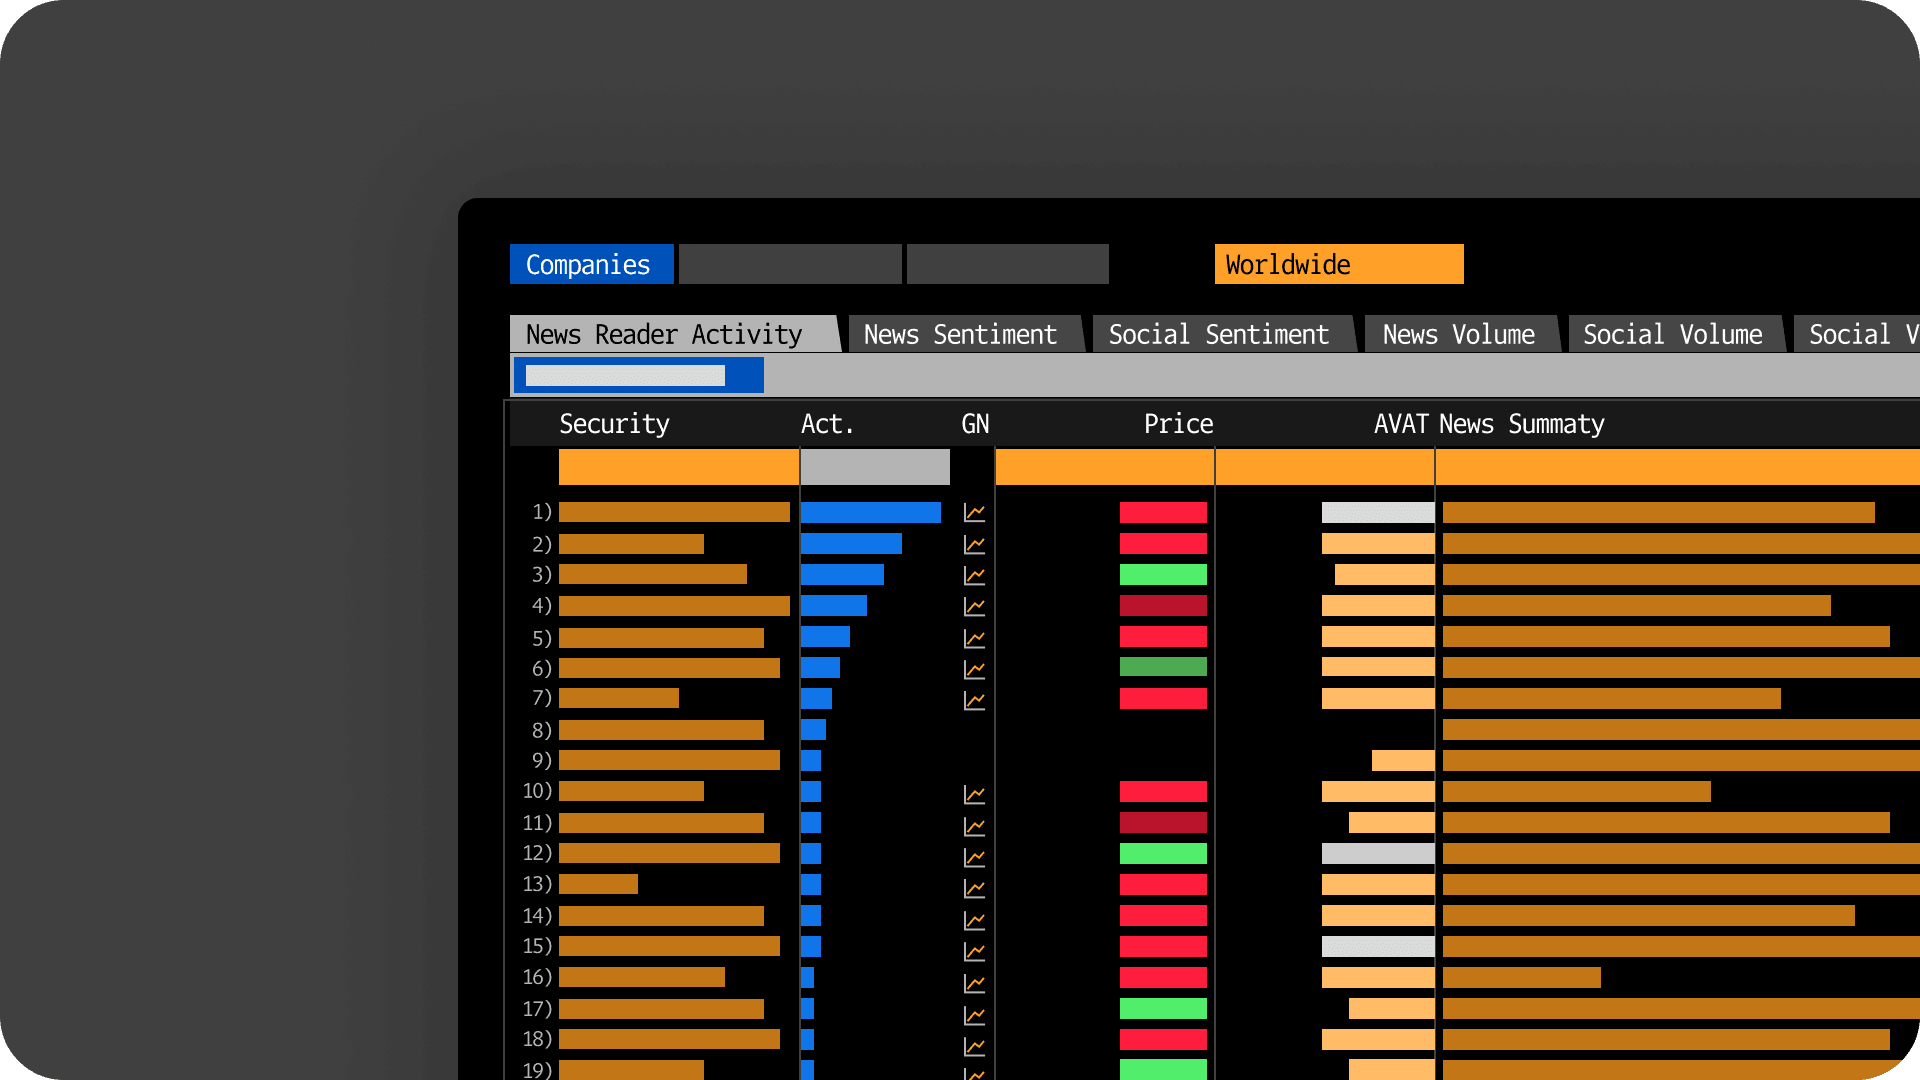
Task: Select the Companies tab
Action: click(x=590, y=264)
